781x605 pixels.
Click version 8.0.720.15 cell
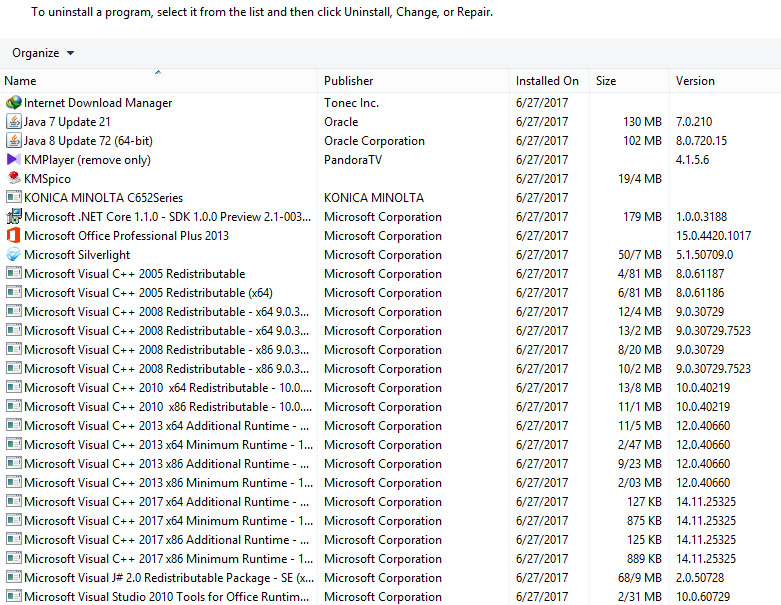701,141
